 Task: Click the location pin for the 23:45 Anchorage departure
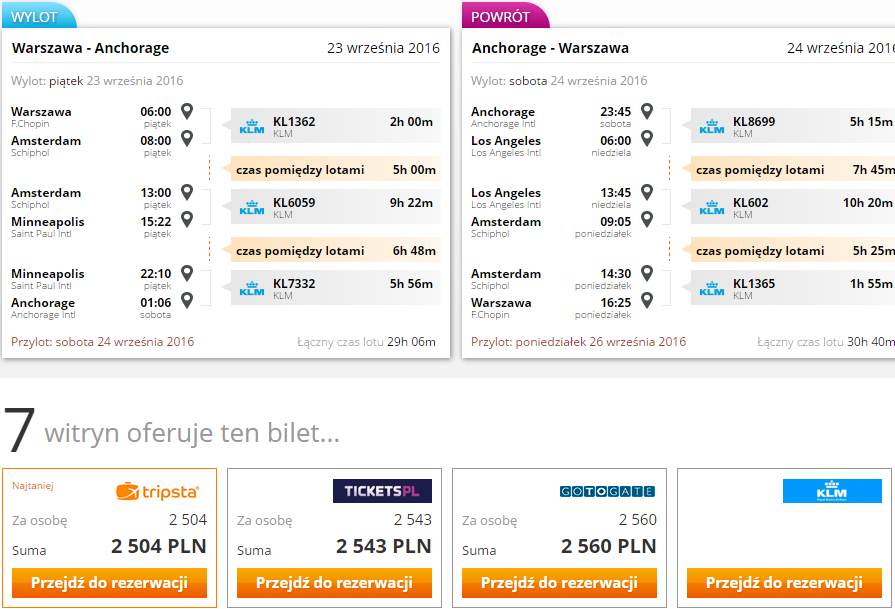click(x=647, y=111)
